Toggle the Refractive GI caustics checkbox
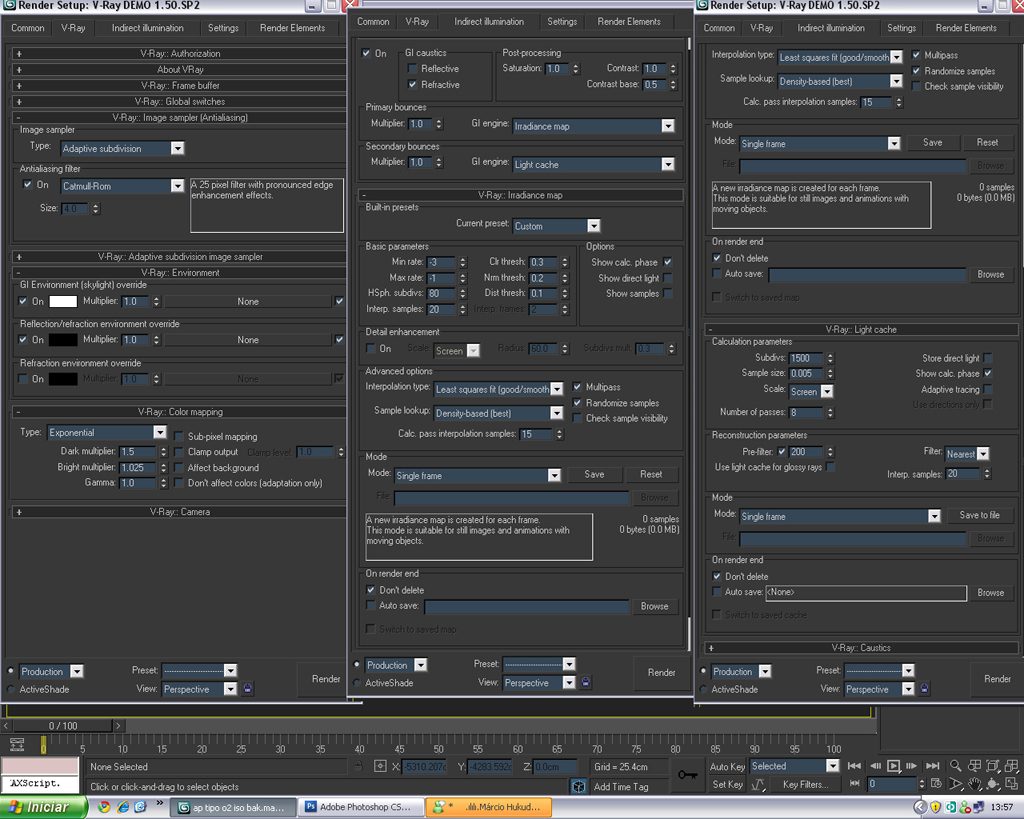 coord(412,86)
